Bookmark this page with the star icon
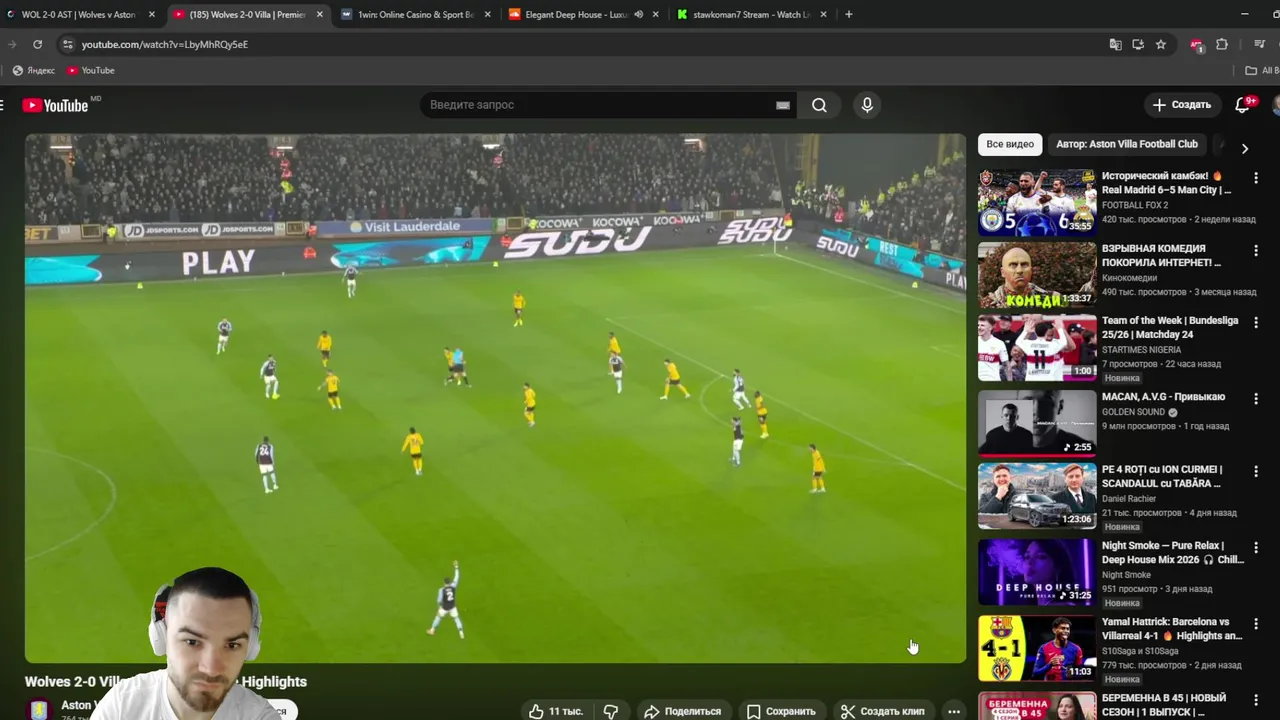 click(1161, 44)
